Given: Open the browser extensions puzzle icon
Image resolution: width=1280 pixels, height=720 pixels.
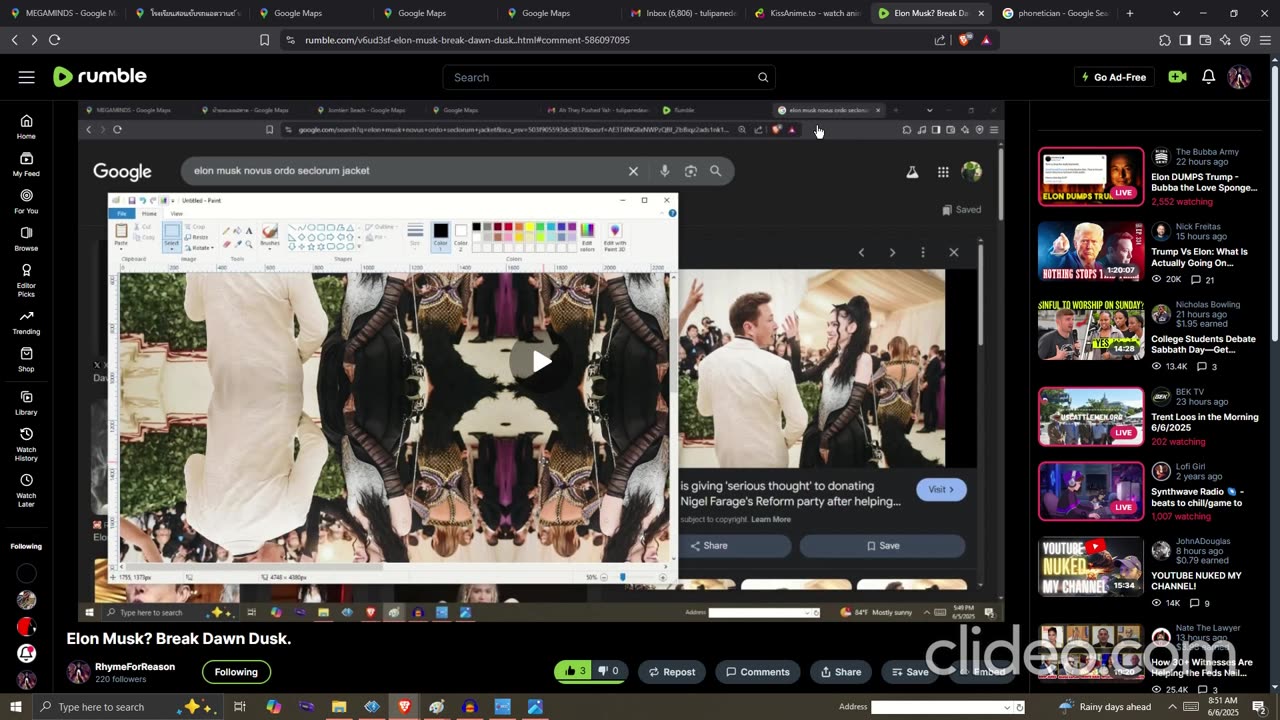Looking at the screenshot, I should point(1165,40).
